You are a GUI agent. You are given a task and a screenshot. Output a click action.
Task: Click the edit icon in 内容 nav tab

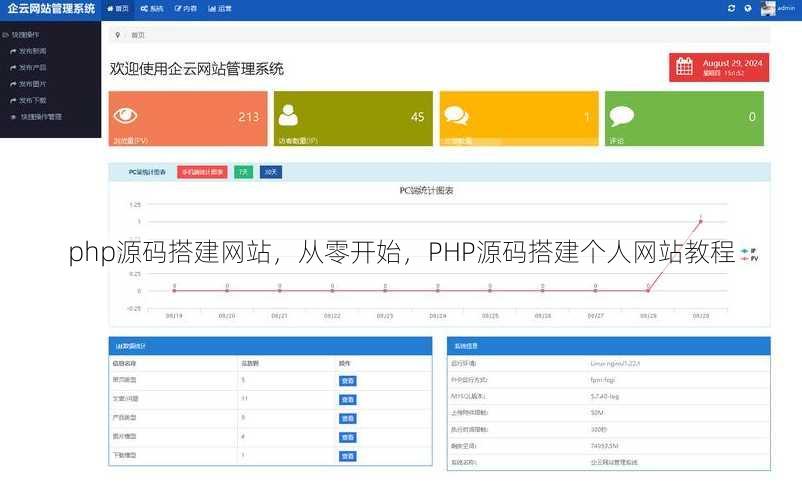pyautogui.click(x=177, y=9)
